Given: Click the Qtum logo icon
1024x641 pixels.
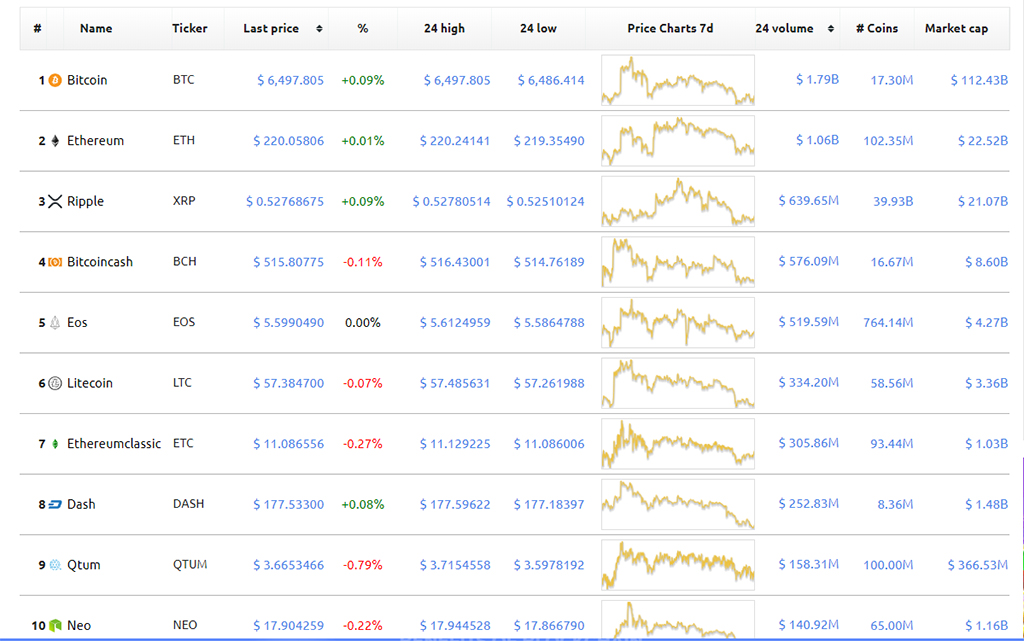Looking at the screenshot, I should [x=56, y=565].
